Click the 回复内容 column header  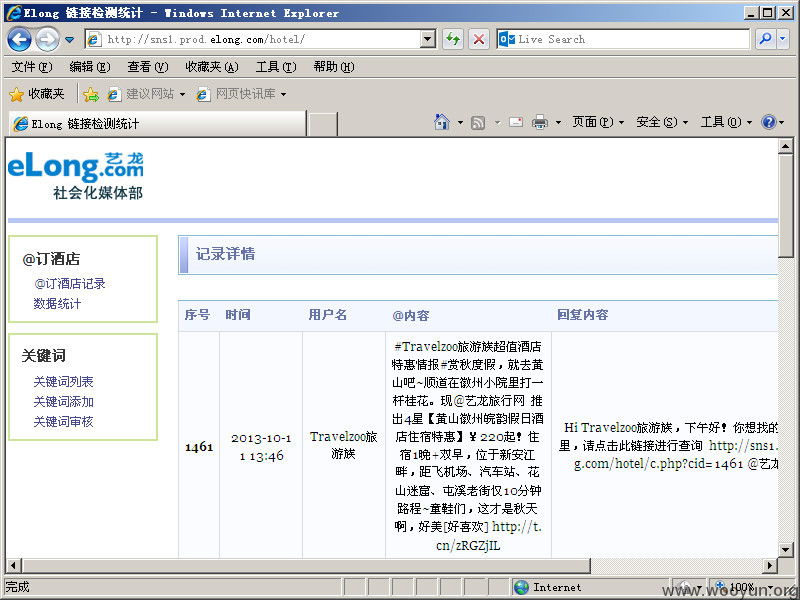click(583, 315)
